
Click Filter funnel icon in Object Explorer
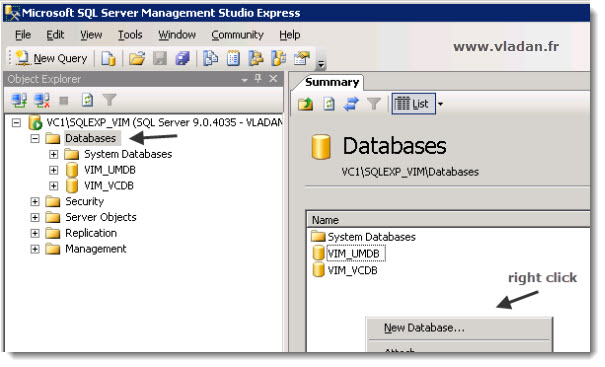[x=110, y=100]
